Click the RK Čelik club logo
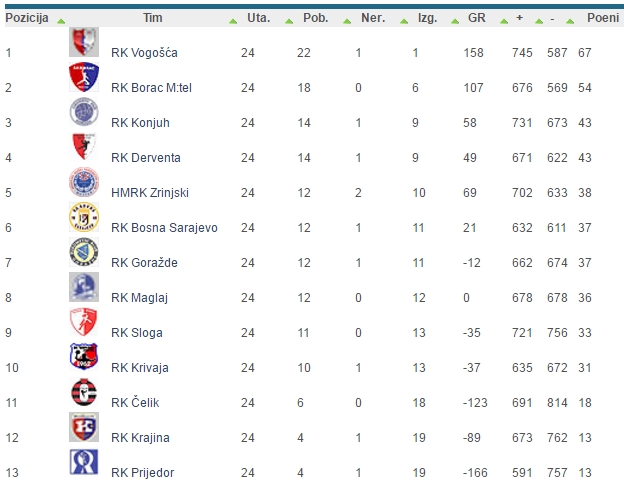Viewport: 624px width, 494px height. [84, 393]
